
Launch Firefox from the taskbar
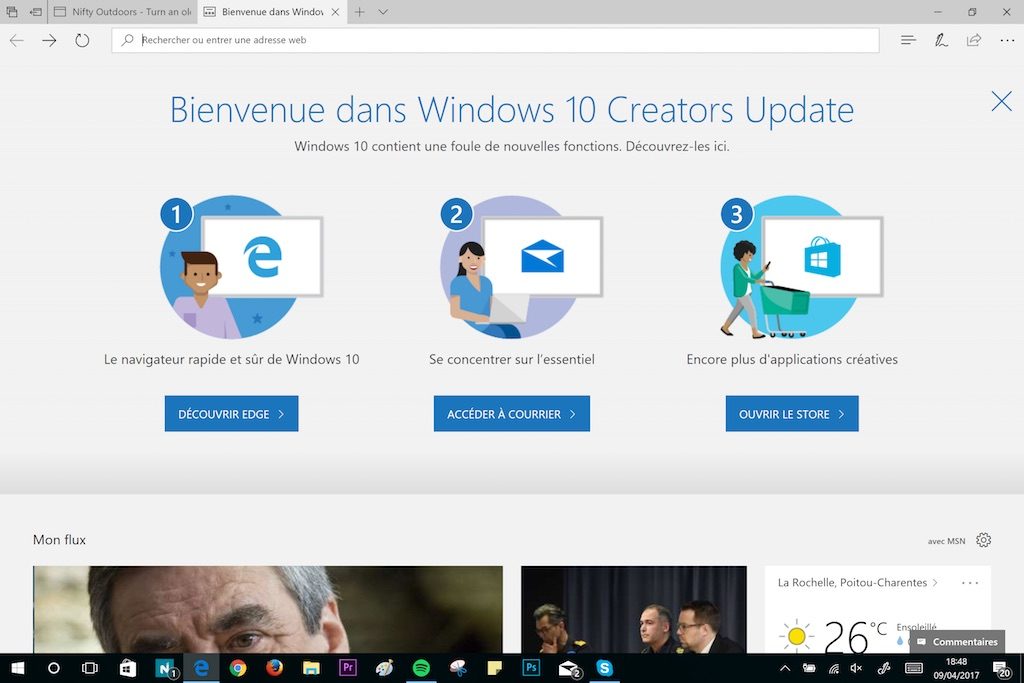click(274, 668)
